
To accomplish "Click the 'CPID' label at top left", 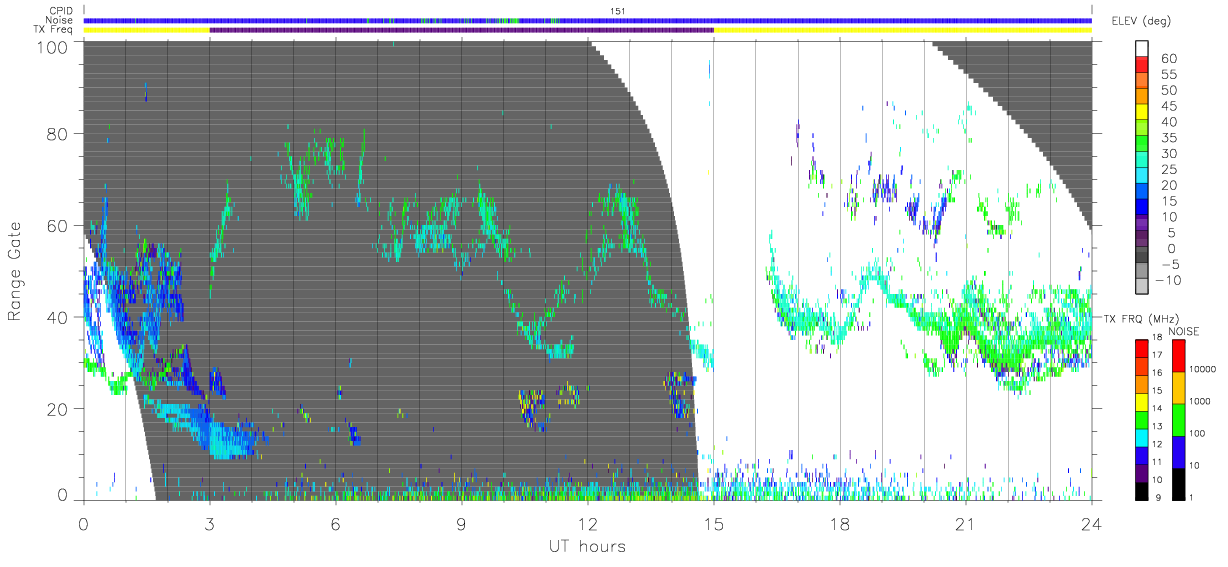I will (x=62, y=10).
